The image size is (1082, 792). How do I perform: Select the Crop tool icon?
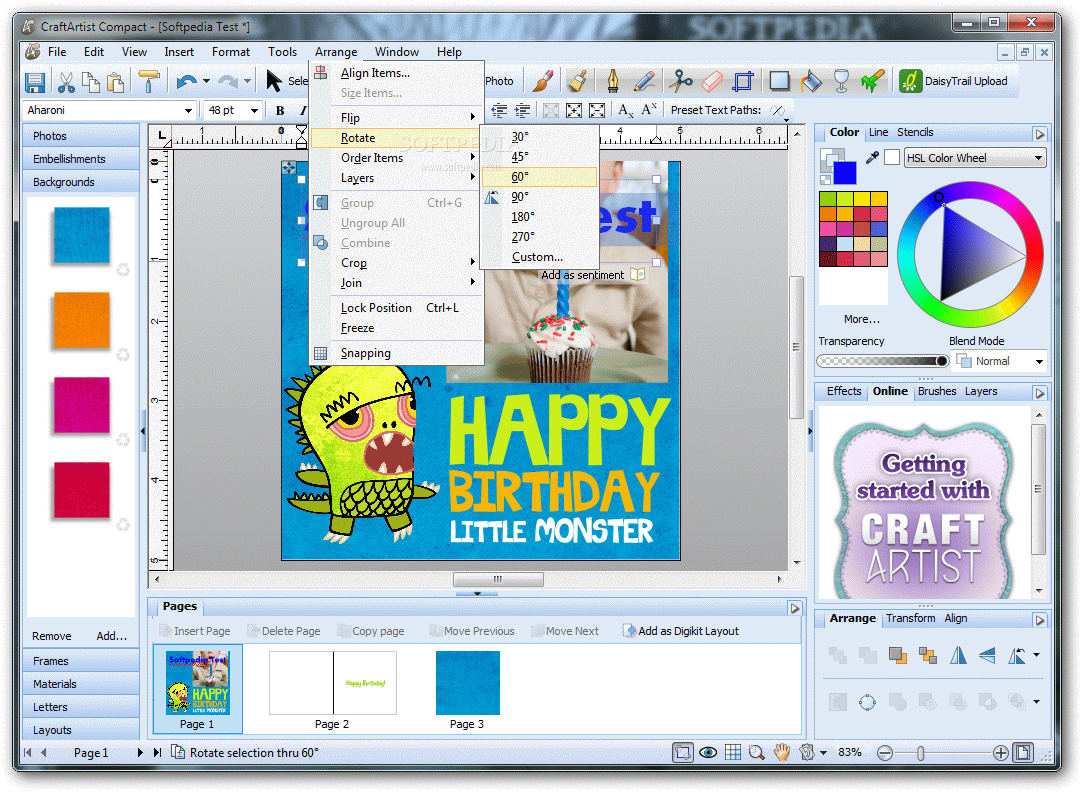tap(743, 81)
